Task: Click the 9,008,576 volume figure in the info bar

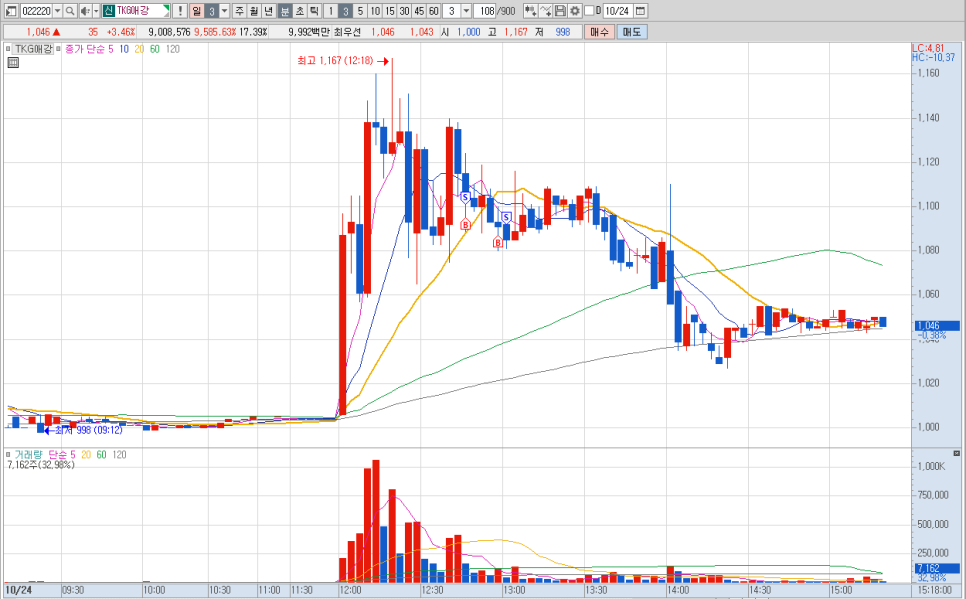Action: coord(169,32)
